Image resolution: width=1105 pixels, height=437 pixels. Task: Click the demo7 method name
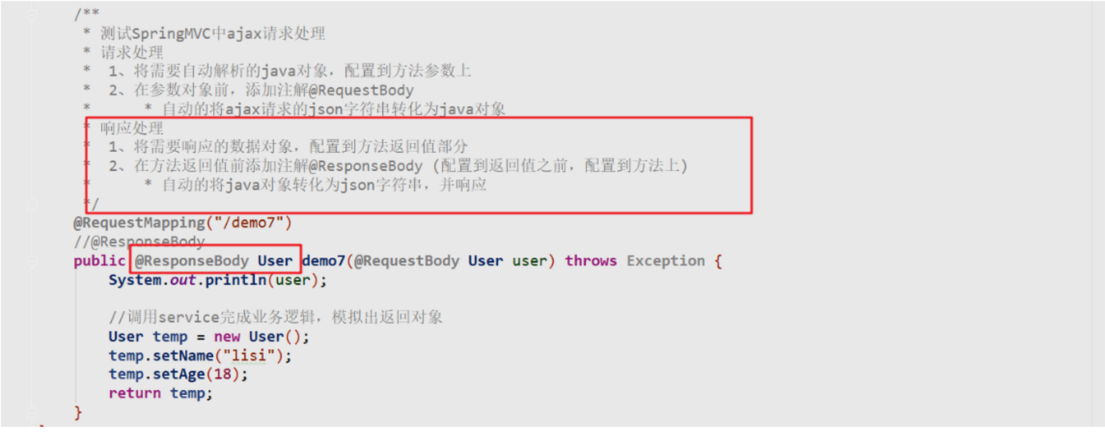(323, 261)
